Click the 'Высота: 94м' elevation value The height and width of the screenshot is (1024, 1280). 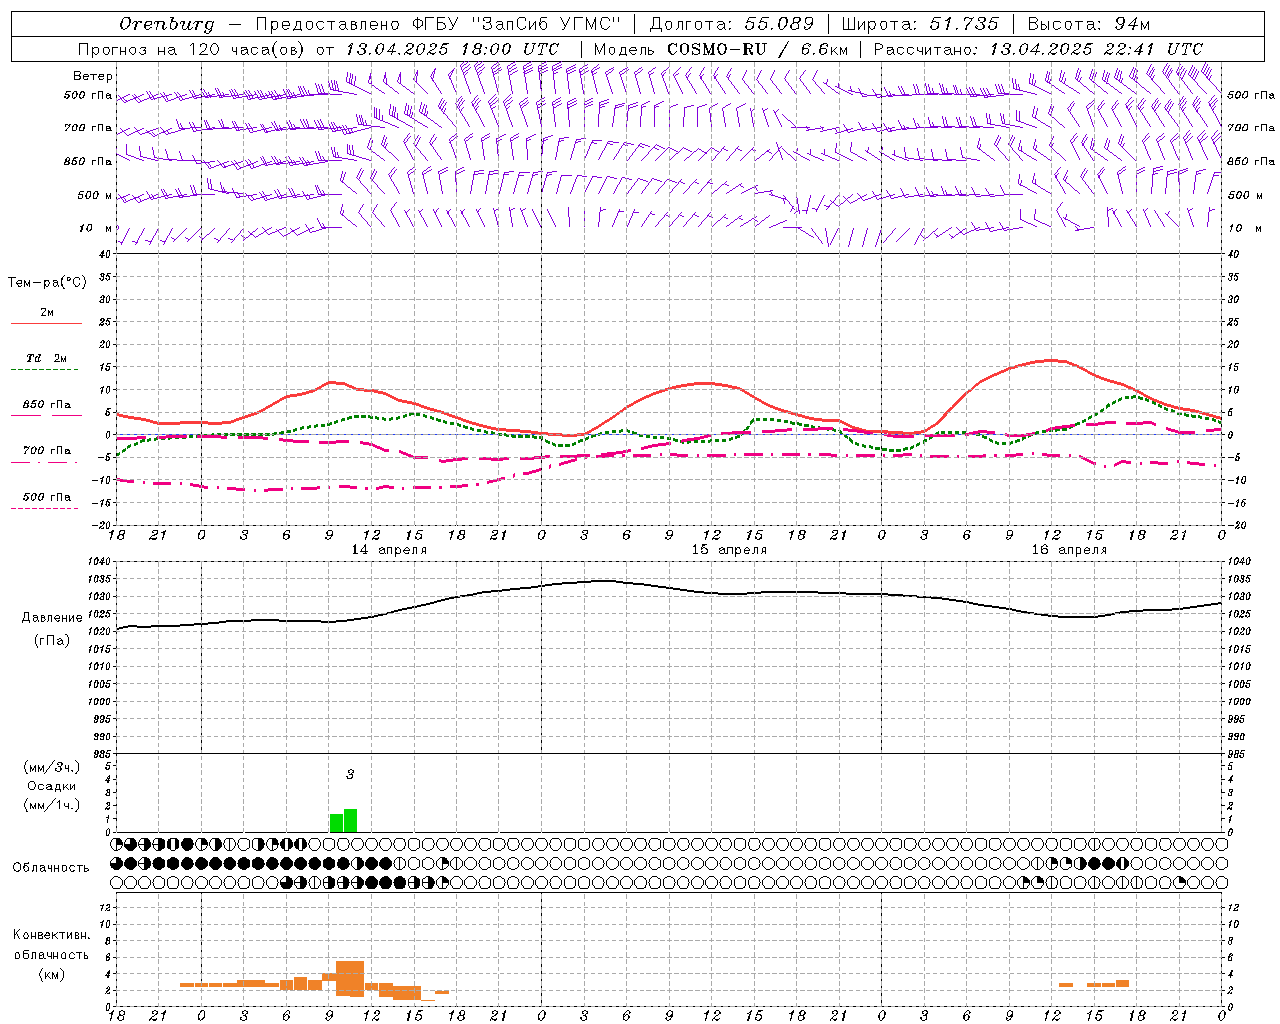(1089, 24)
